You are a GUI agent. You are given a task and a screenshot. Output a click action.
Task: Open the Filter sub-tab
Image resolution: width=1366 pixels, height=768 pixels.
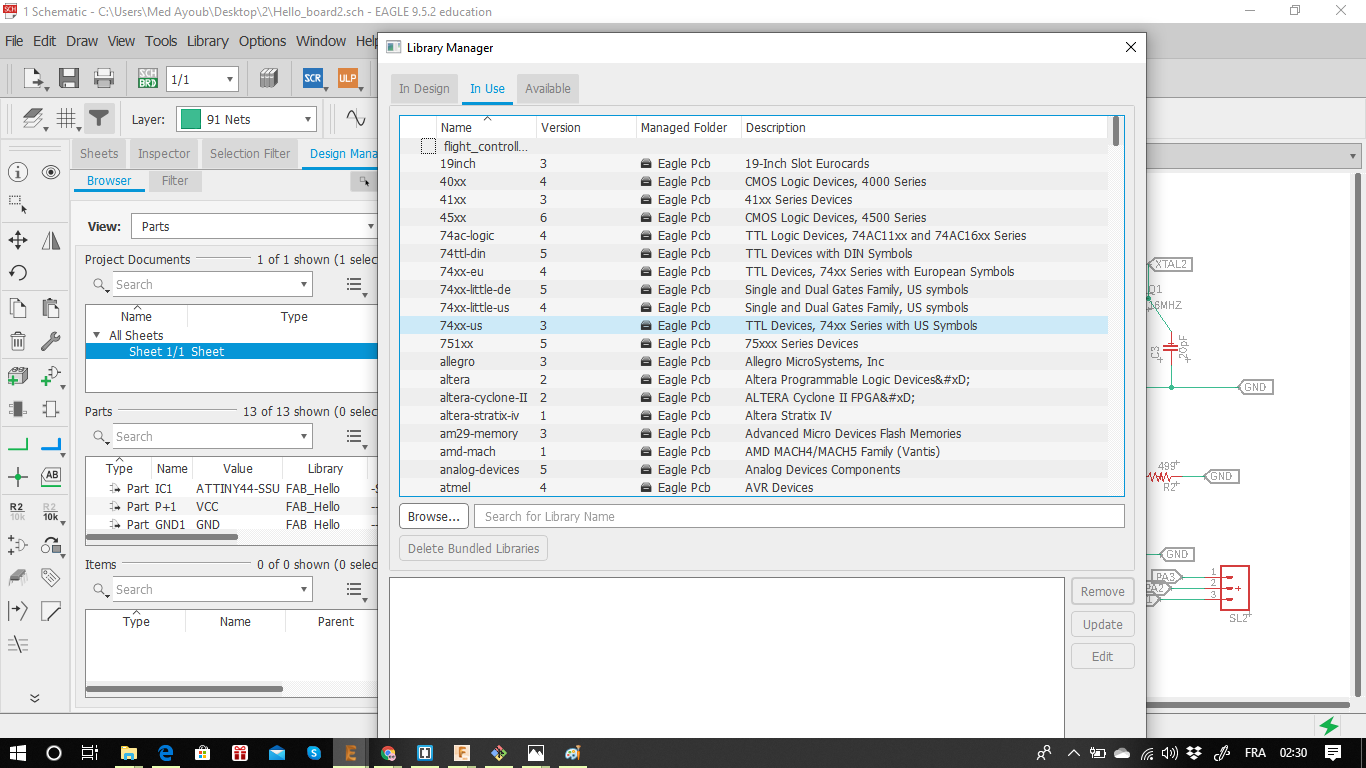175,181
